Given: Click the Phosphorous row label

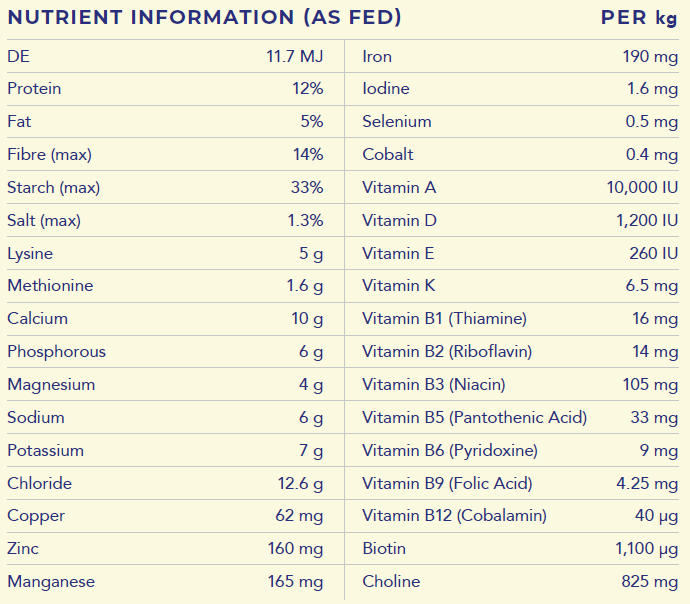Looking at the screenshot, I should coord(56,352).
